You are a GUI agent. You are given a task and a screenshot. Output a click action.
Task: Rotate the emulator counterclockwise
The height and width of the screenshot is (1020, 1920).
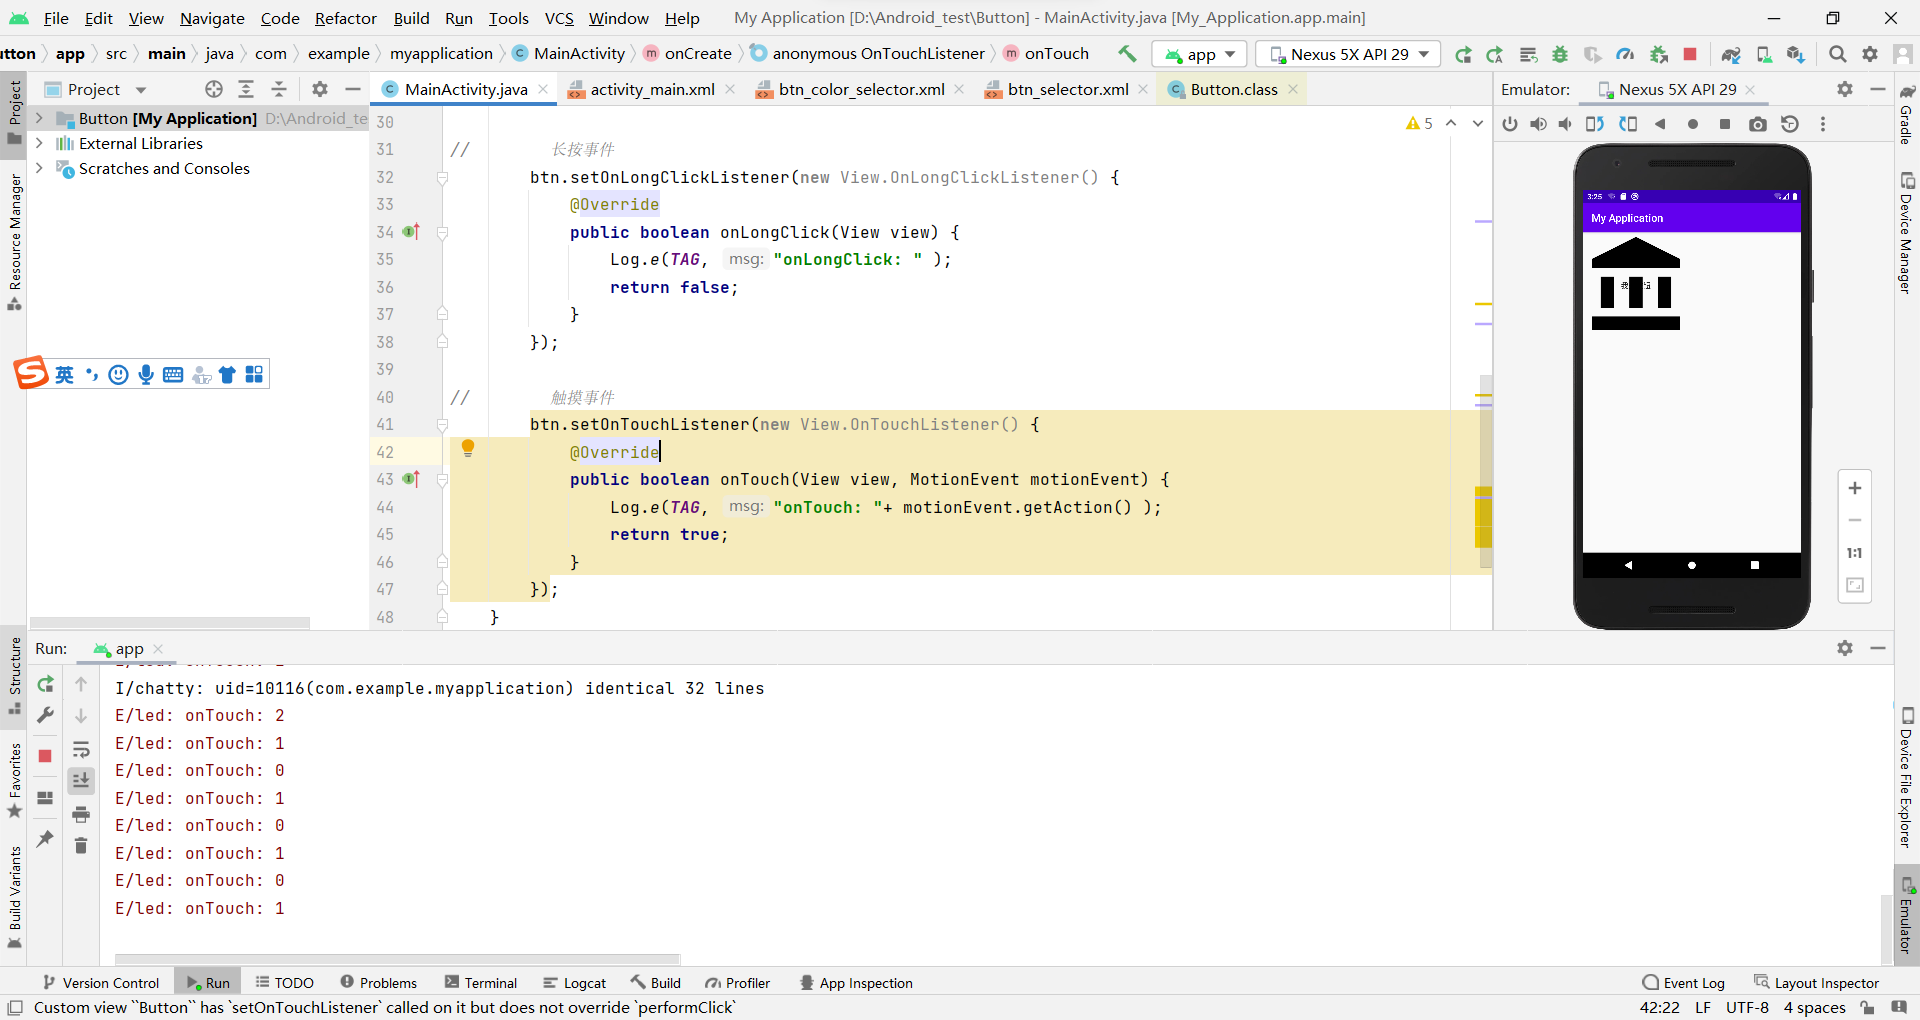(x=1594, y=124)
